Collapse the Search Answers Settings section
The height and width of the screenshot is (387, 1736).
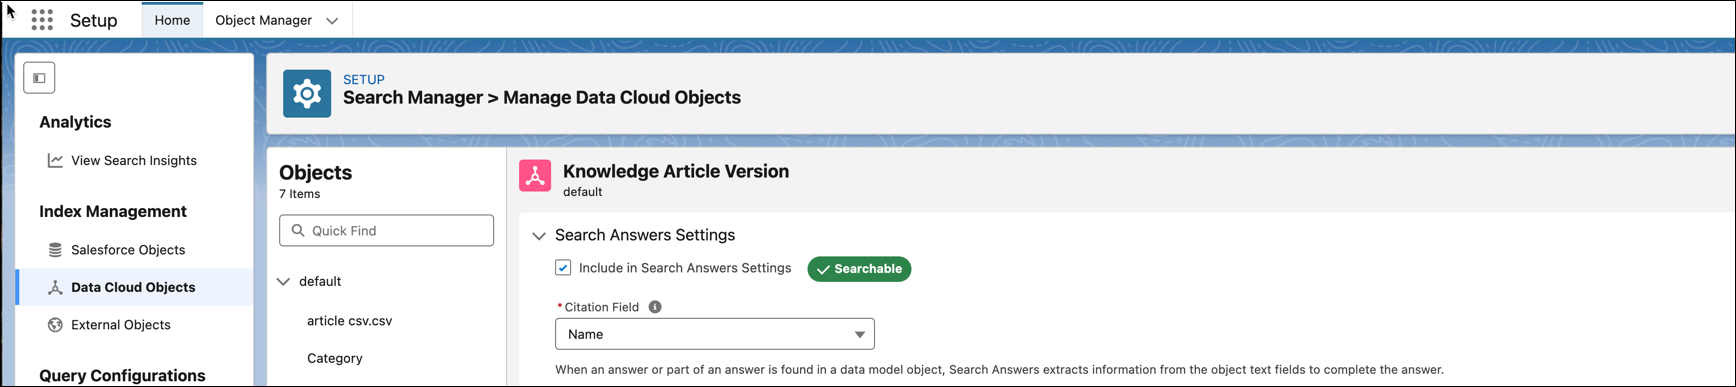[539, 236]
